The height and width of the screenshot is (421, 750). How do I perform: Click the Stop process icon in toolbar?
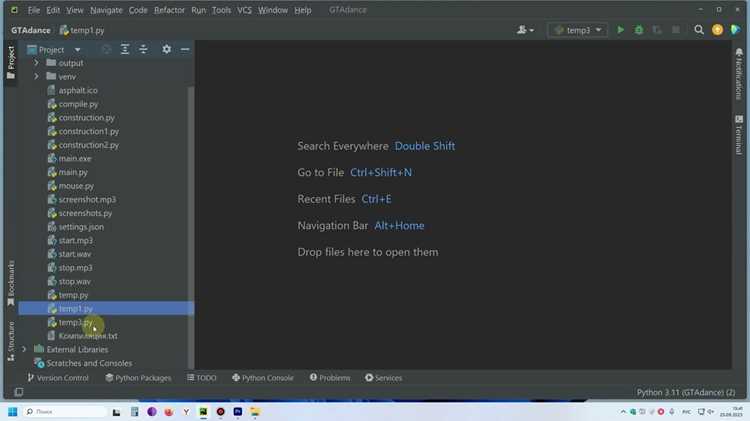[x=675, y=30]
